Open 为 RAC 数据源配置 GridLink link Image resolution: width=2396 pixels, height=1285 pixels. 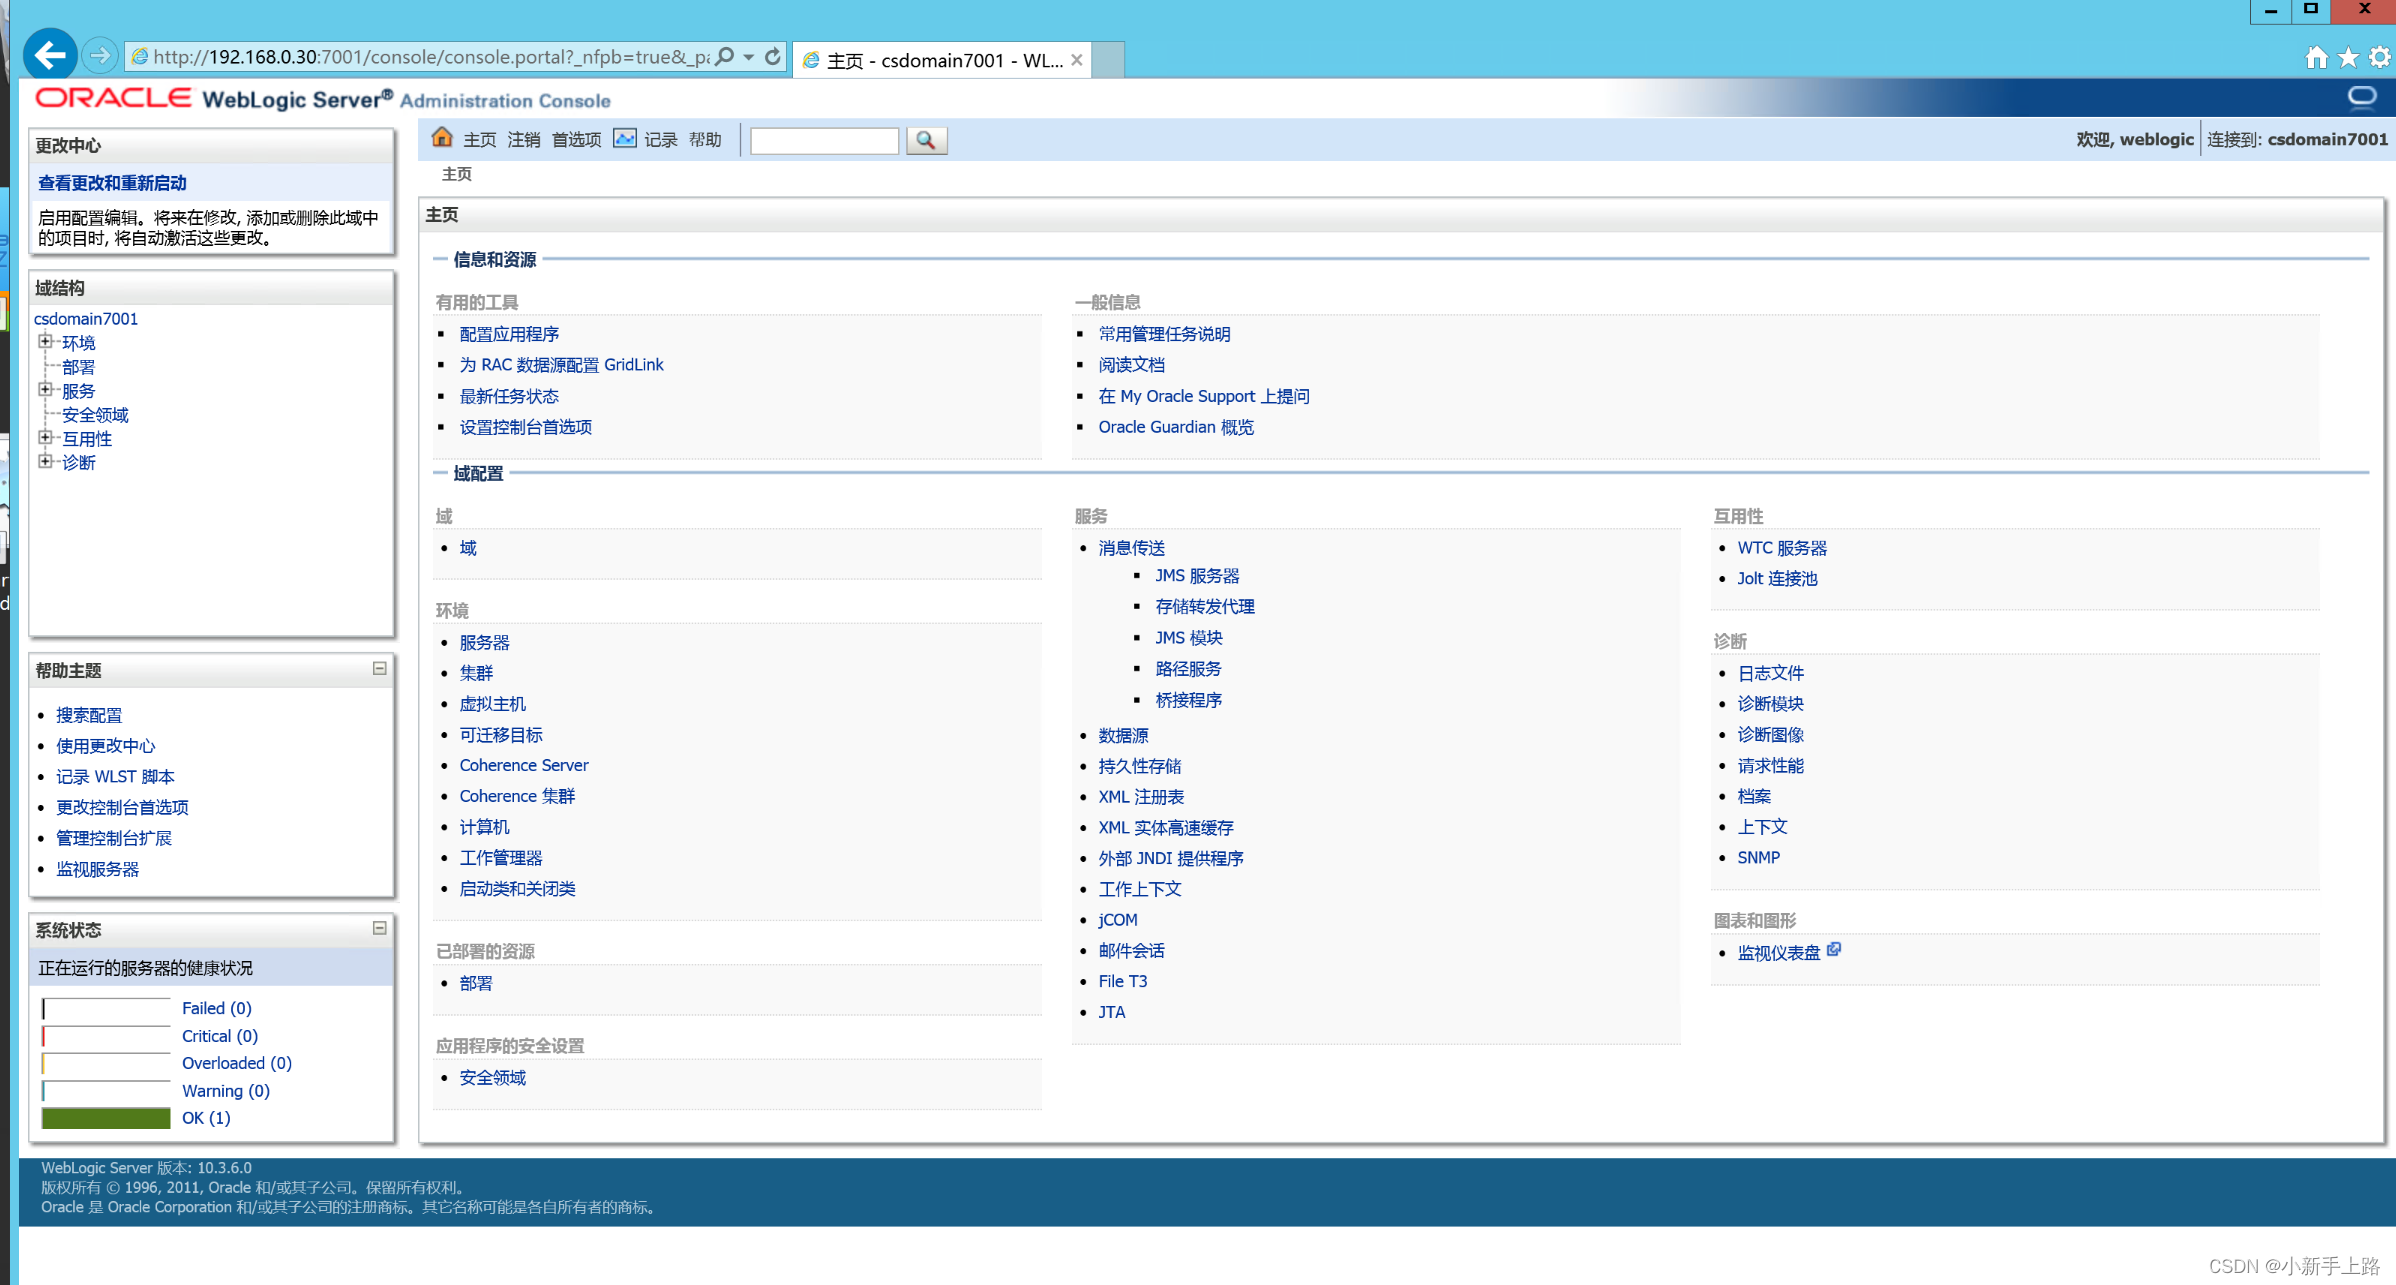pos(561,365)
